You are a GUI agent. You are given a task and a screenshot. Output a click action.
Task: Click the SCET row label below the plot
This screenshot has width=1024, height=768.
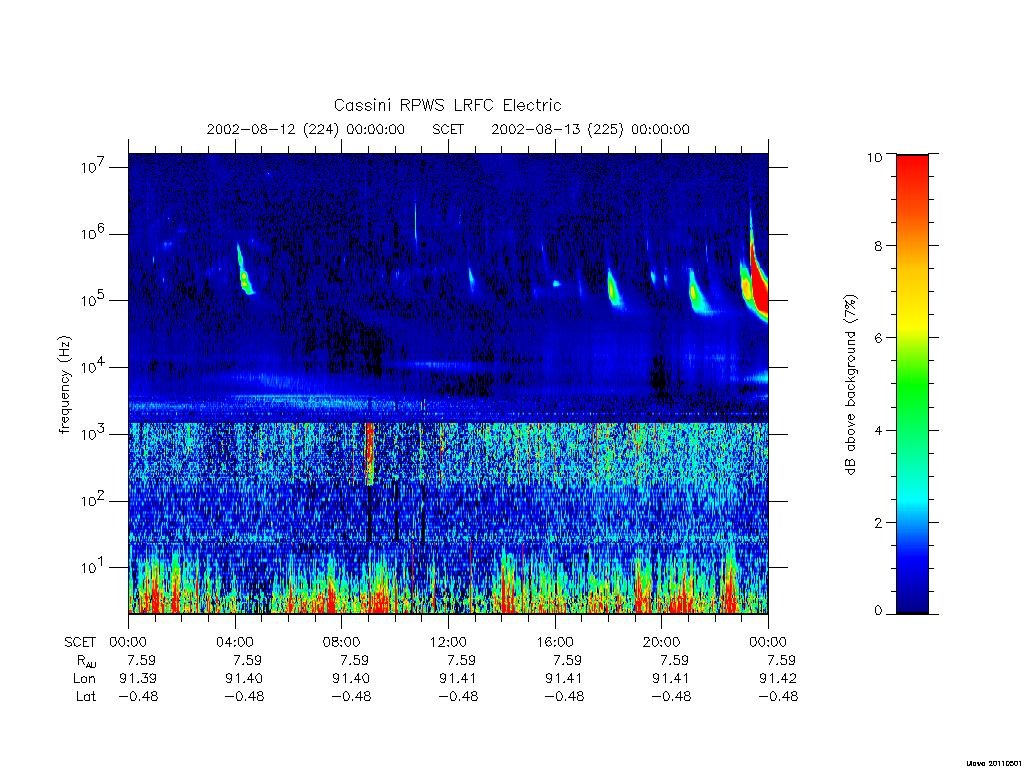click(x=80, y=643)
